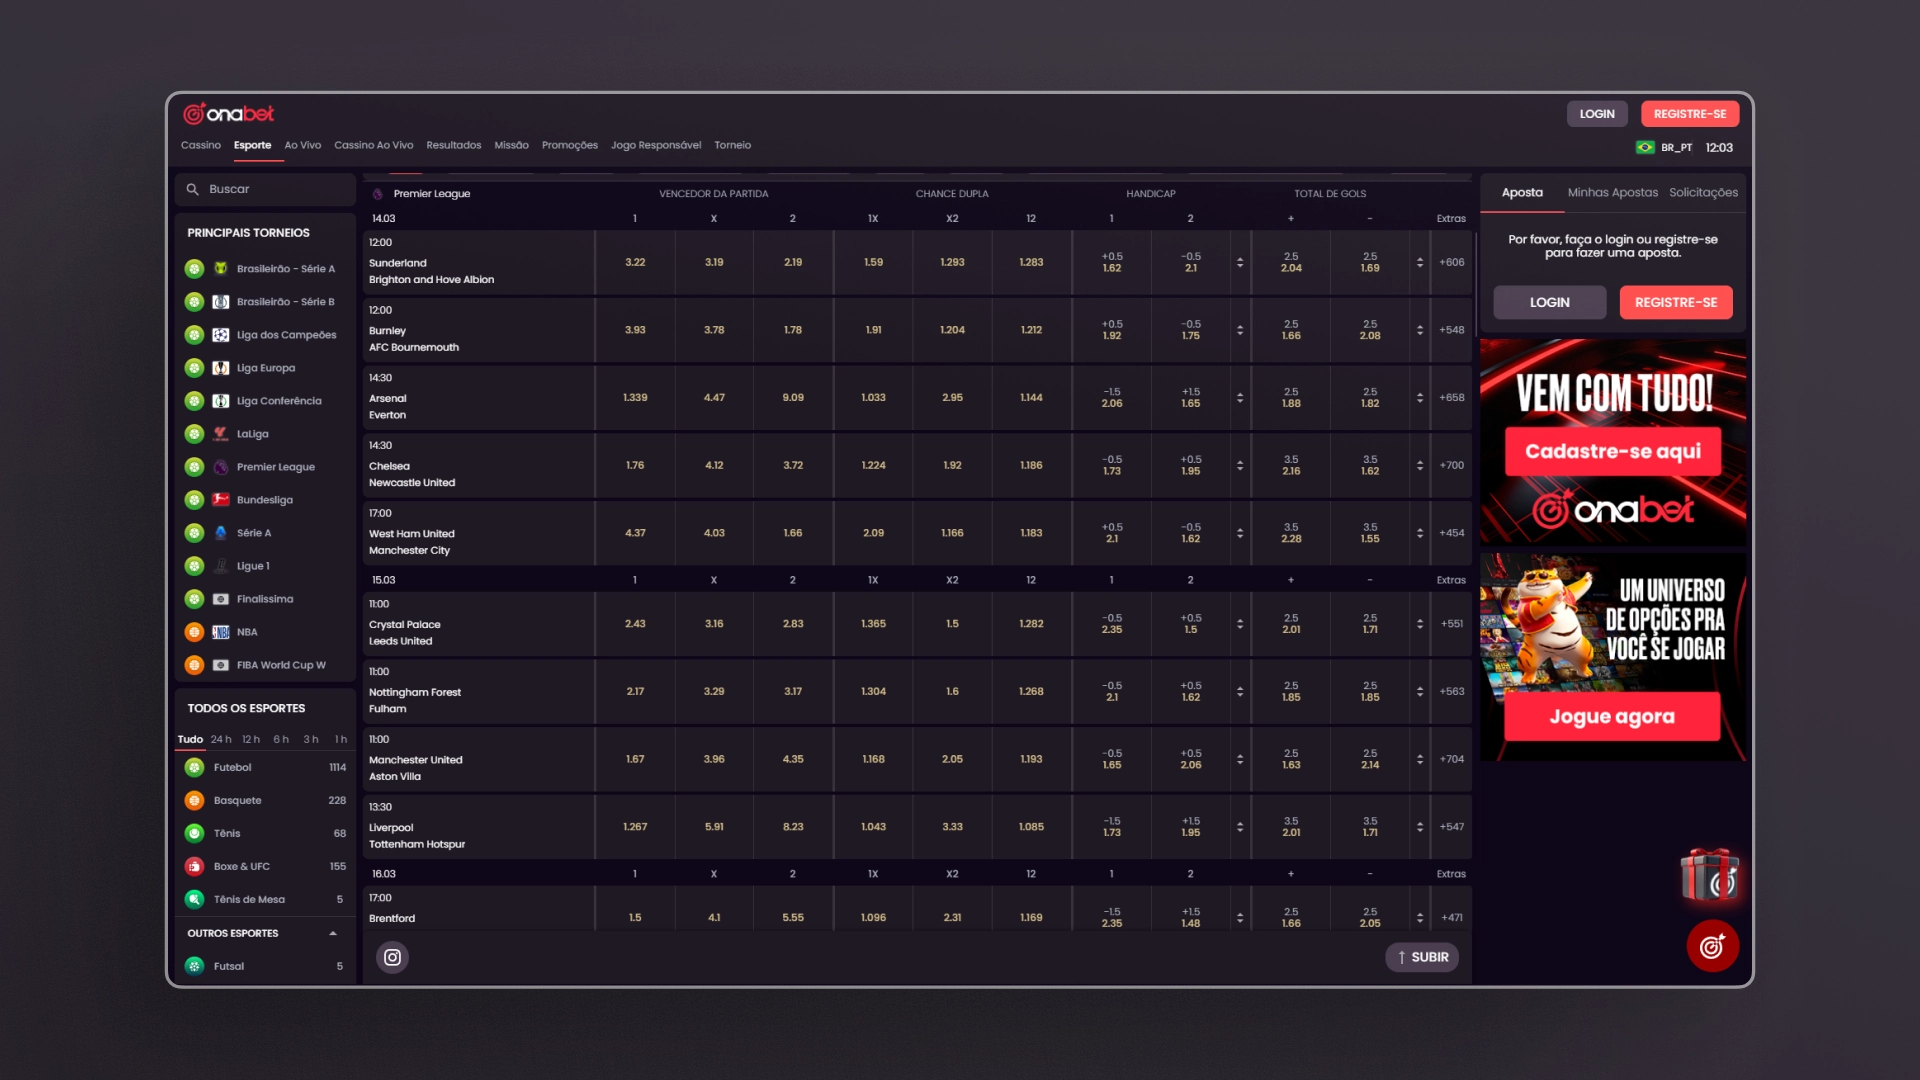The height and width of the screenshot is (1080, 1920).
Task: Click the Subir button
Action: (x=1422, y=957)
